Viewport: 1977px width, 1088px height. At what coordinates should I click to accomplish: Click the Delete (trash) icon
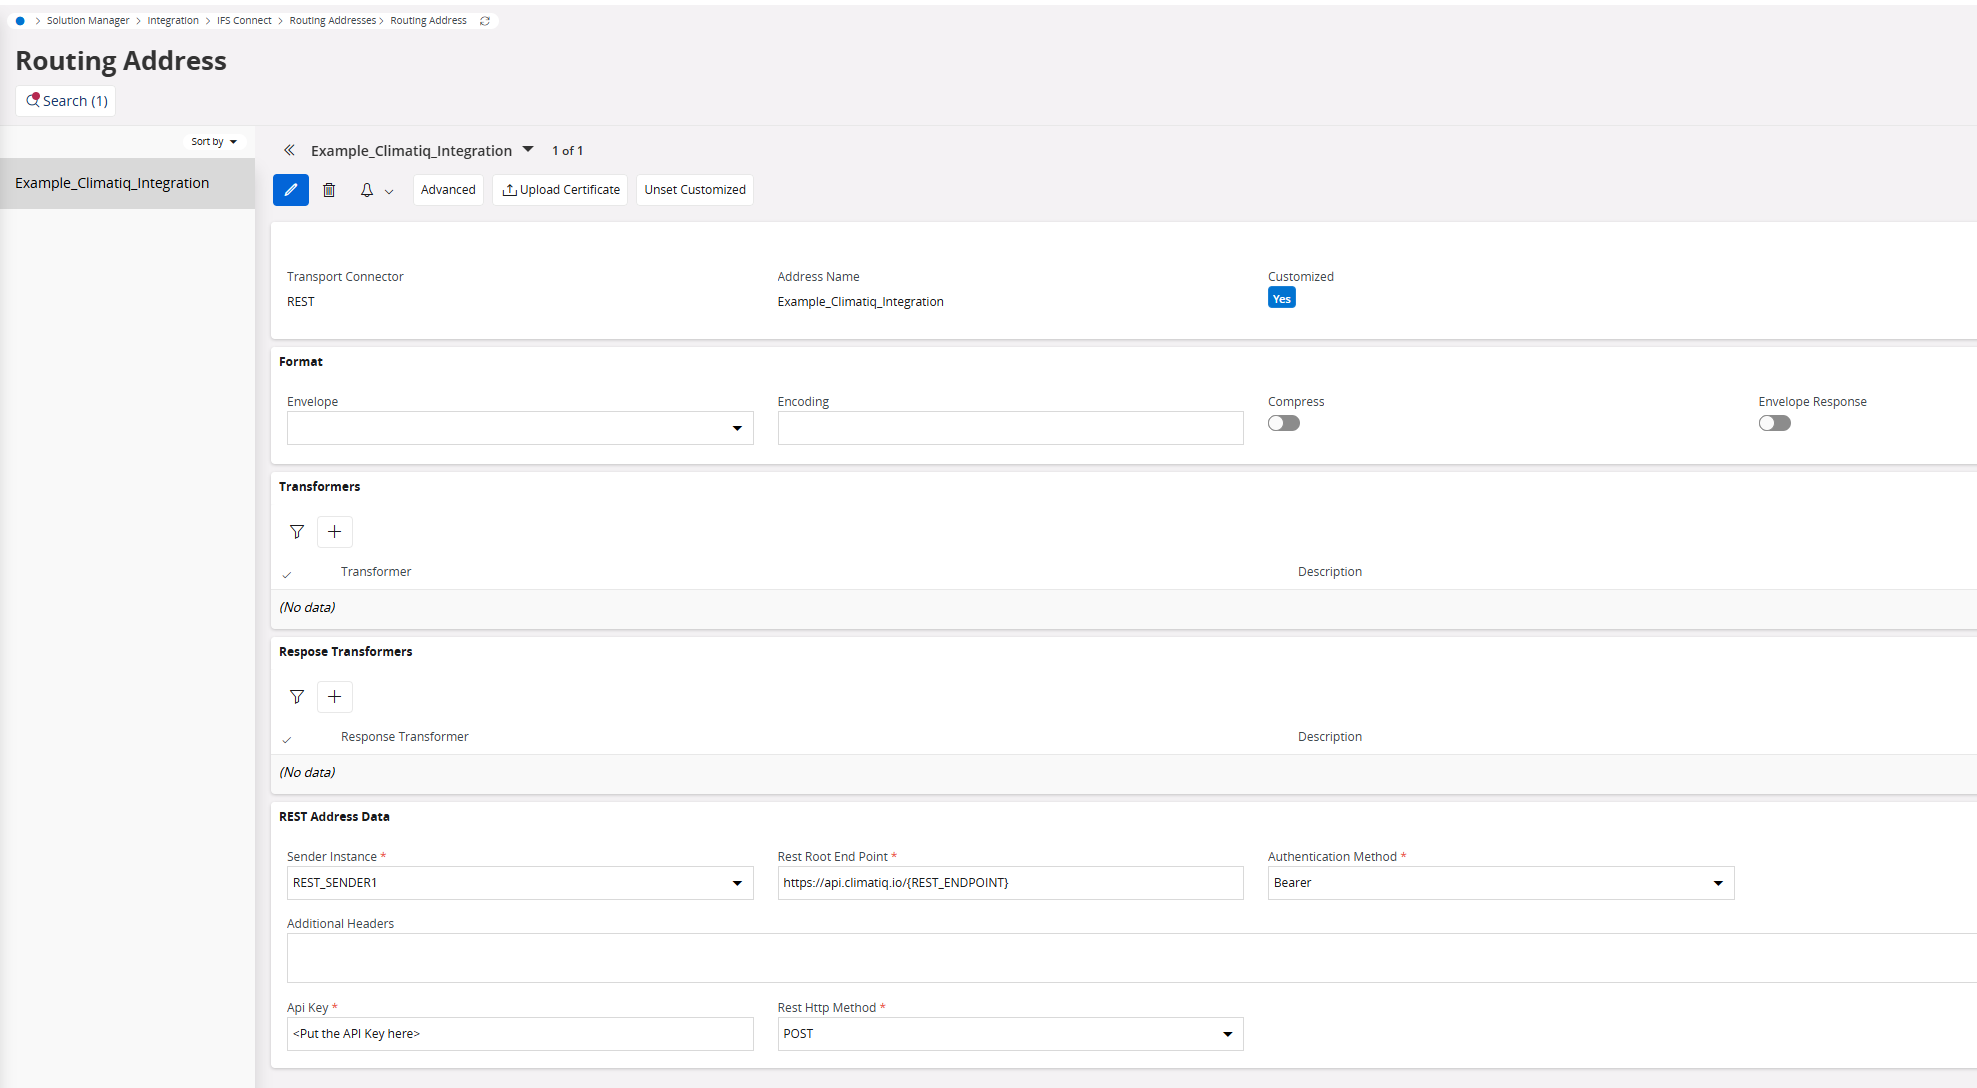[x=330, y=190]
